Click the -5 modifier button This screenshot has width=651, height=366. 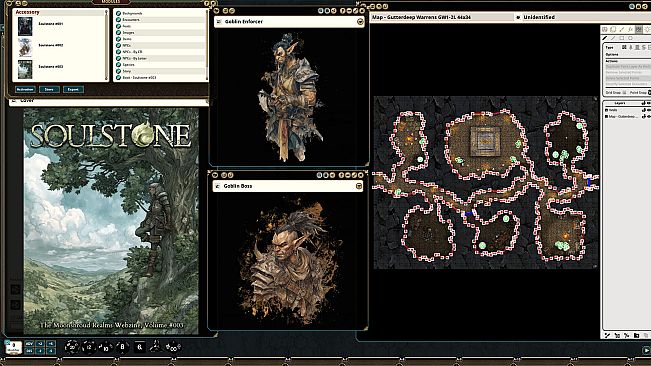pos(51,351)
